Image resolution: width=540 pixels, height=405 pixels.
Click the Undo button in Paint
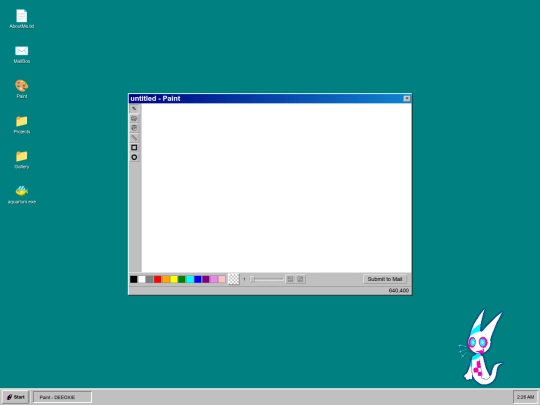[x=290, y=279]
